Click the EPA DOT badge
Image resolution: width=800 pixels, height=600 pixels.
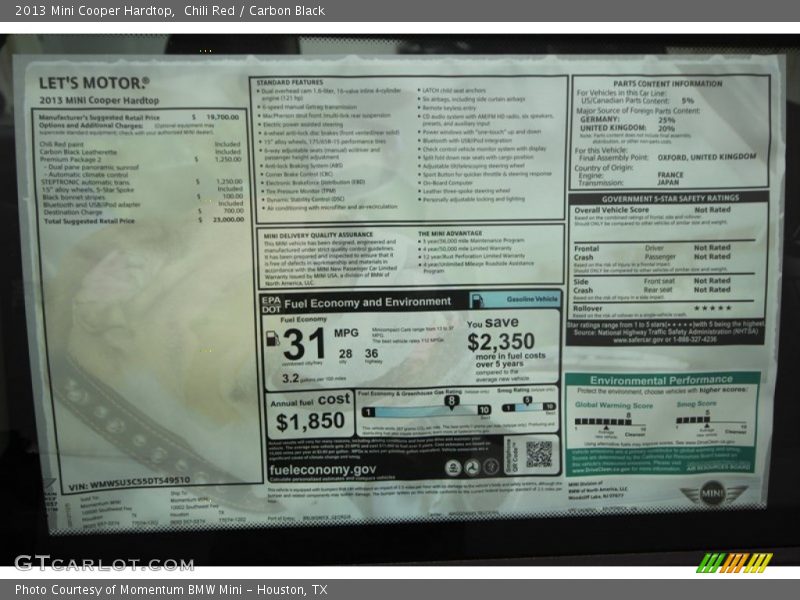[271, 304]
